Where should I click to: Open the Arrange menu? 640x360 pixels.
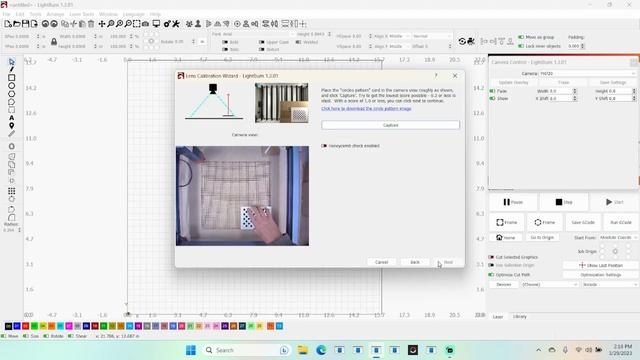click(x=55, y=14)
